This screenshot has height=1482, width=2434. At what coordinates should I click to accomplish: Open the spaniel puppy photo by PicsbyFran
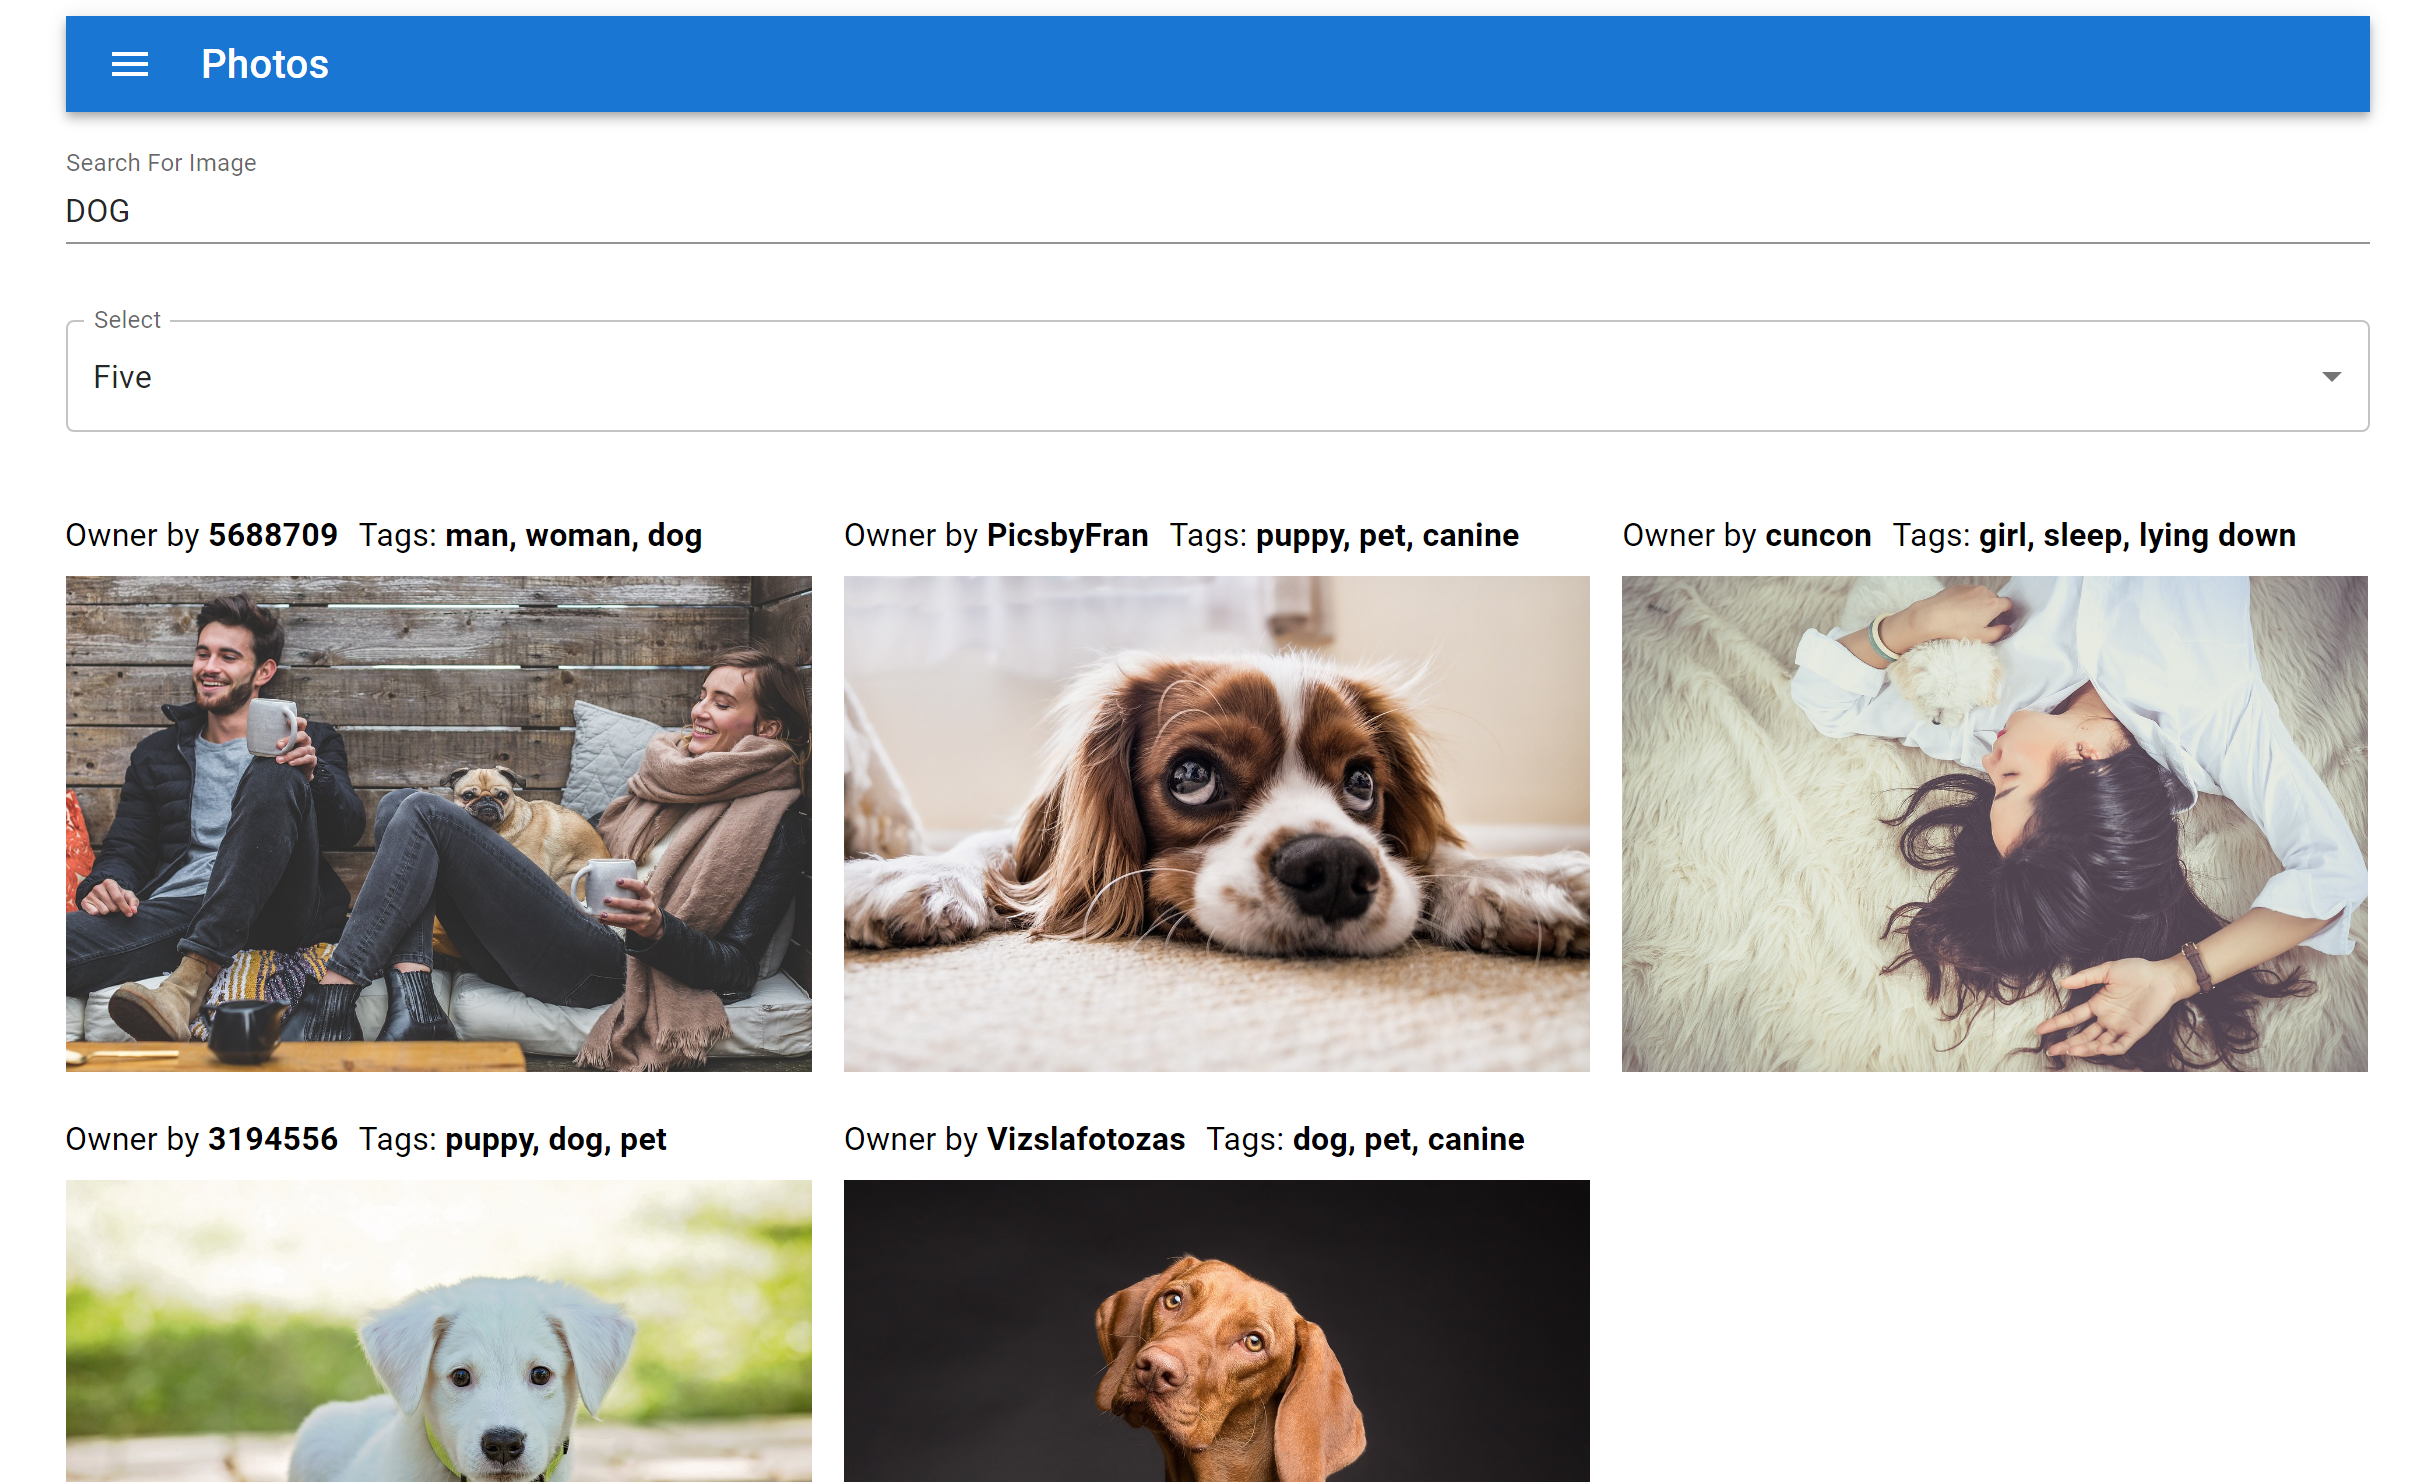(1216, 823)
